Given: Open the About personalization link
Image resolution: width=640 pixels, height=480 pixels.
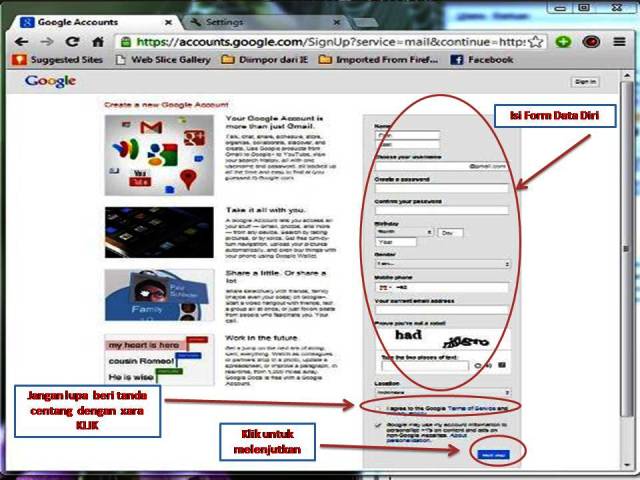Looking at the screenshot, I should (x=427, y=438).
